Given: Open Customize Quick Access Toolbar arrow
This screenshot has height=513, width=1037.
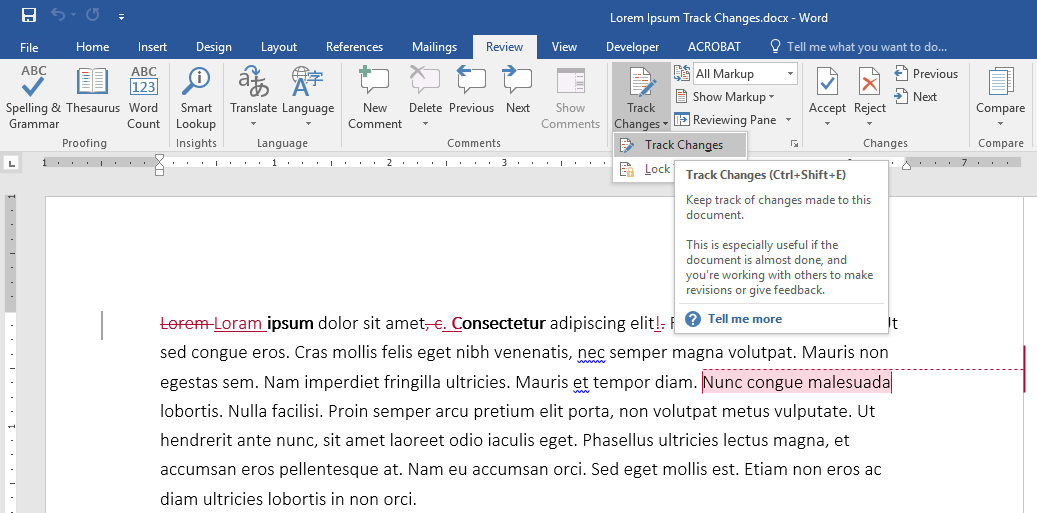Looking at the screenshot, I should tap(122, 17).
